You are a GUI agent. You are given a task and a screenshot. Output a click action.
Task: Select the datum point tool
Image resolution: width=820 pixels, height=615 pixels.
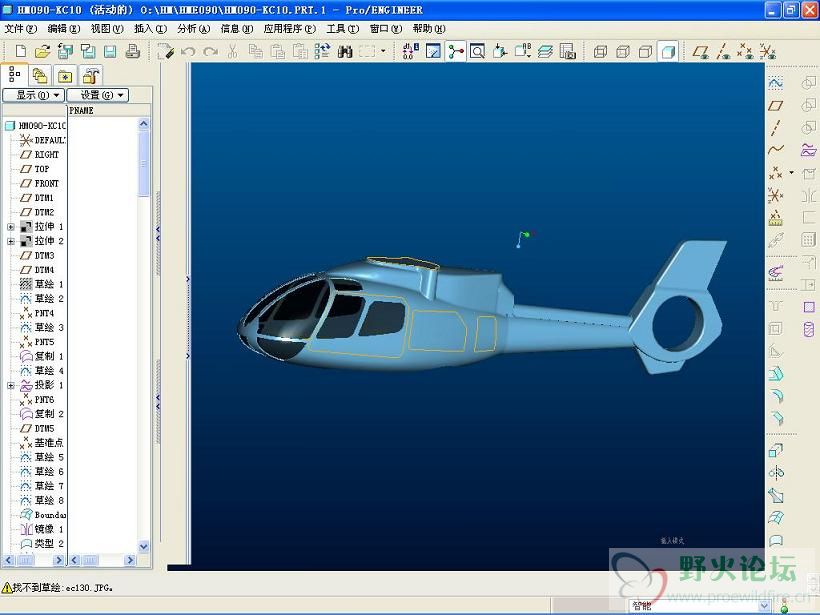pyautogui.click(x=776, y=172)
